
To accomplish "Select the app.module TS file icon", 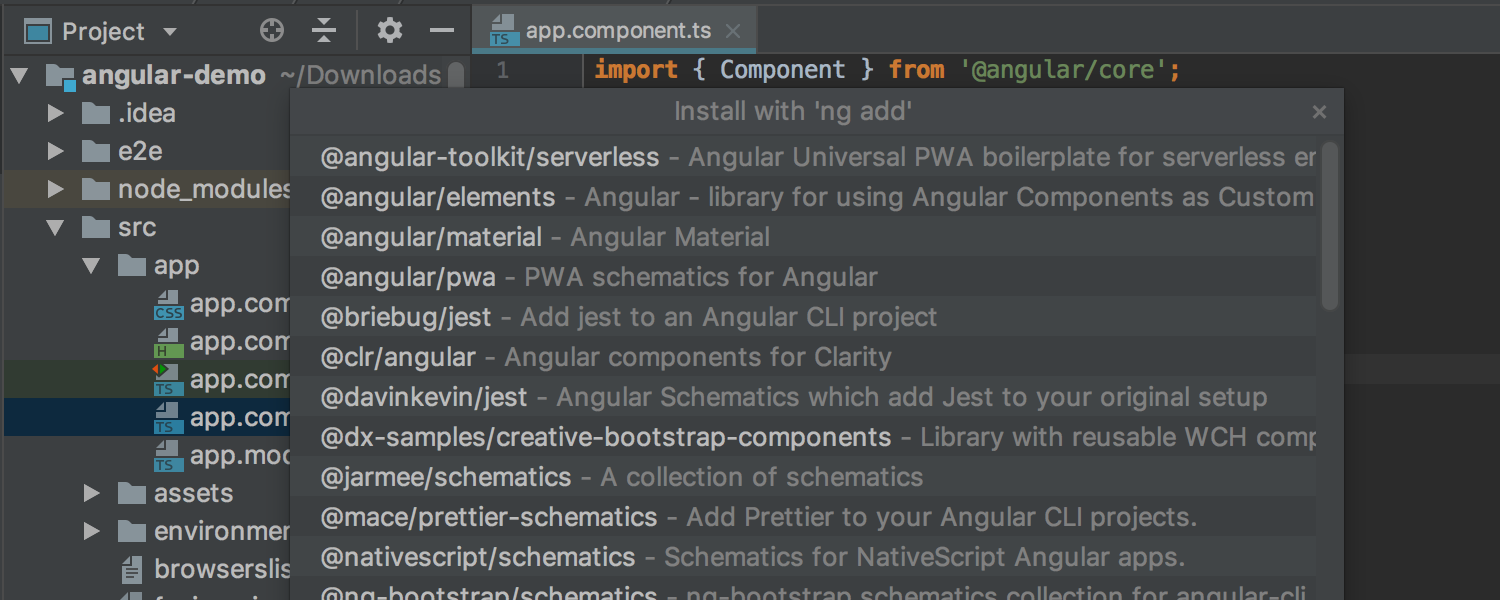I will (168, 456).
